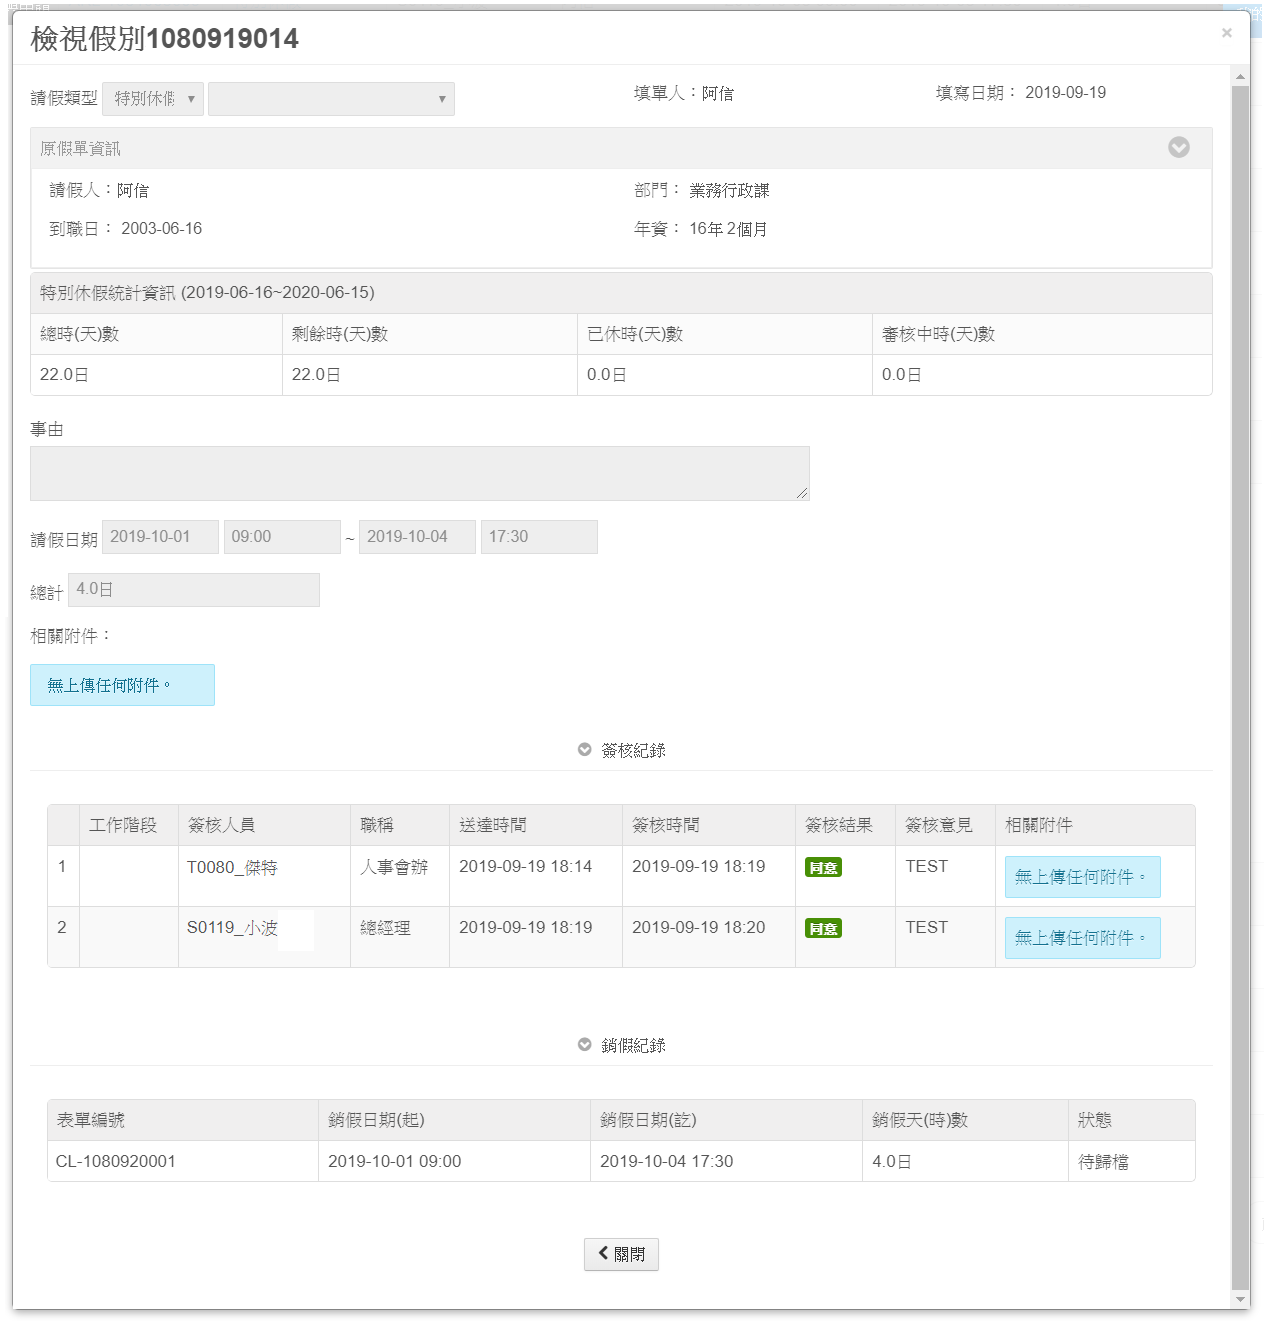
Task: Open the empty dropdown beside leave type
Action: pos(331,99)
